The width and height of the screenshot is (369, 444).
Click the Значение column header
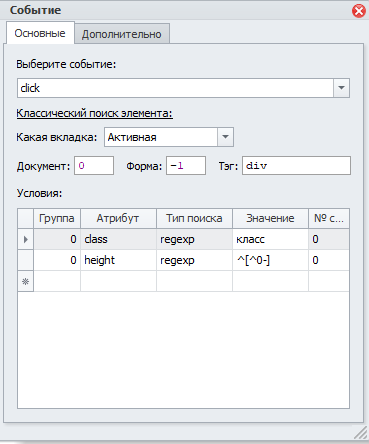coord(270,218)
